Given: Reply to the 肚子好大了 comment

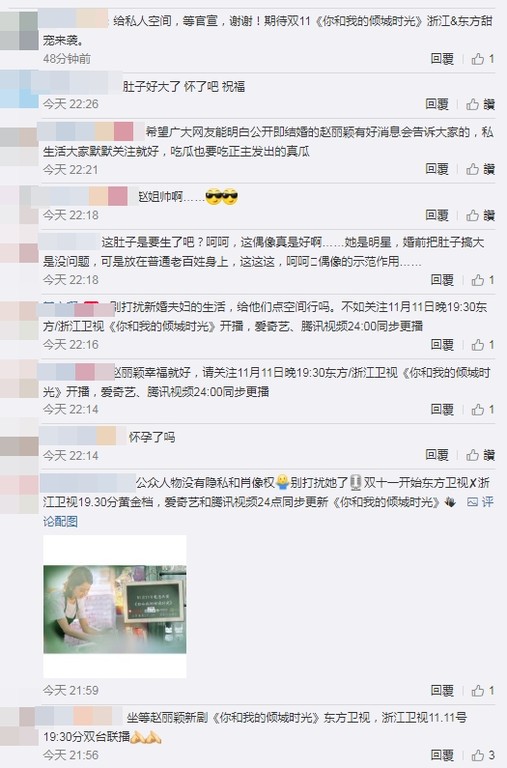Looking at the screenshot, I should click(437, 104).
